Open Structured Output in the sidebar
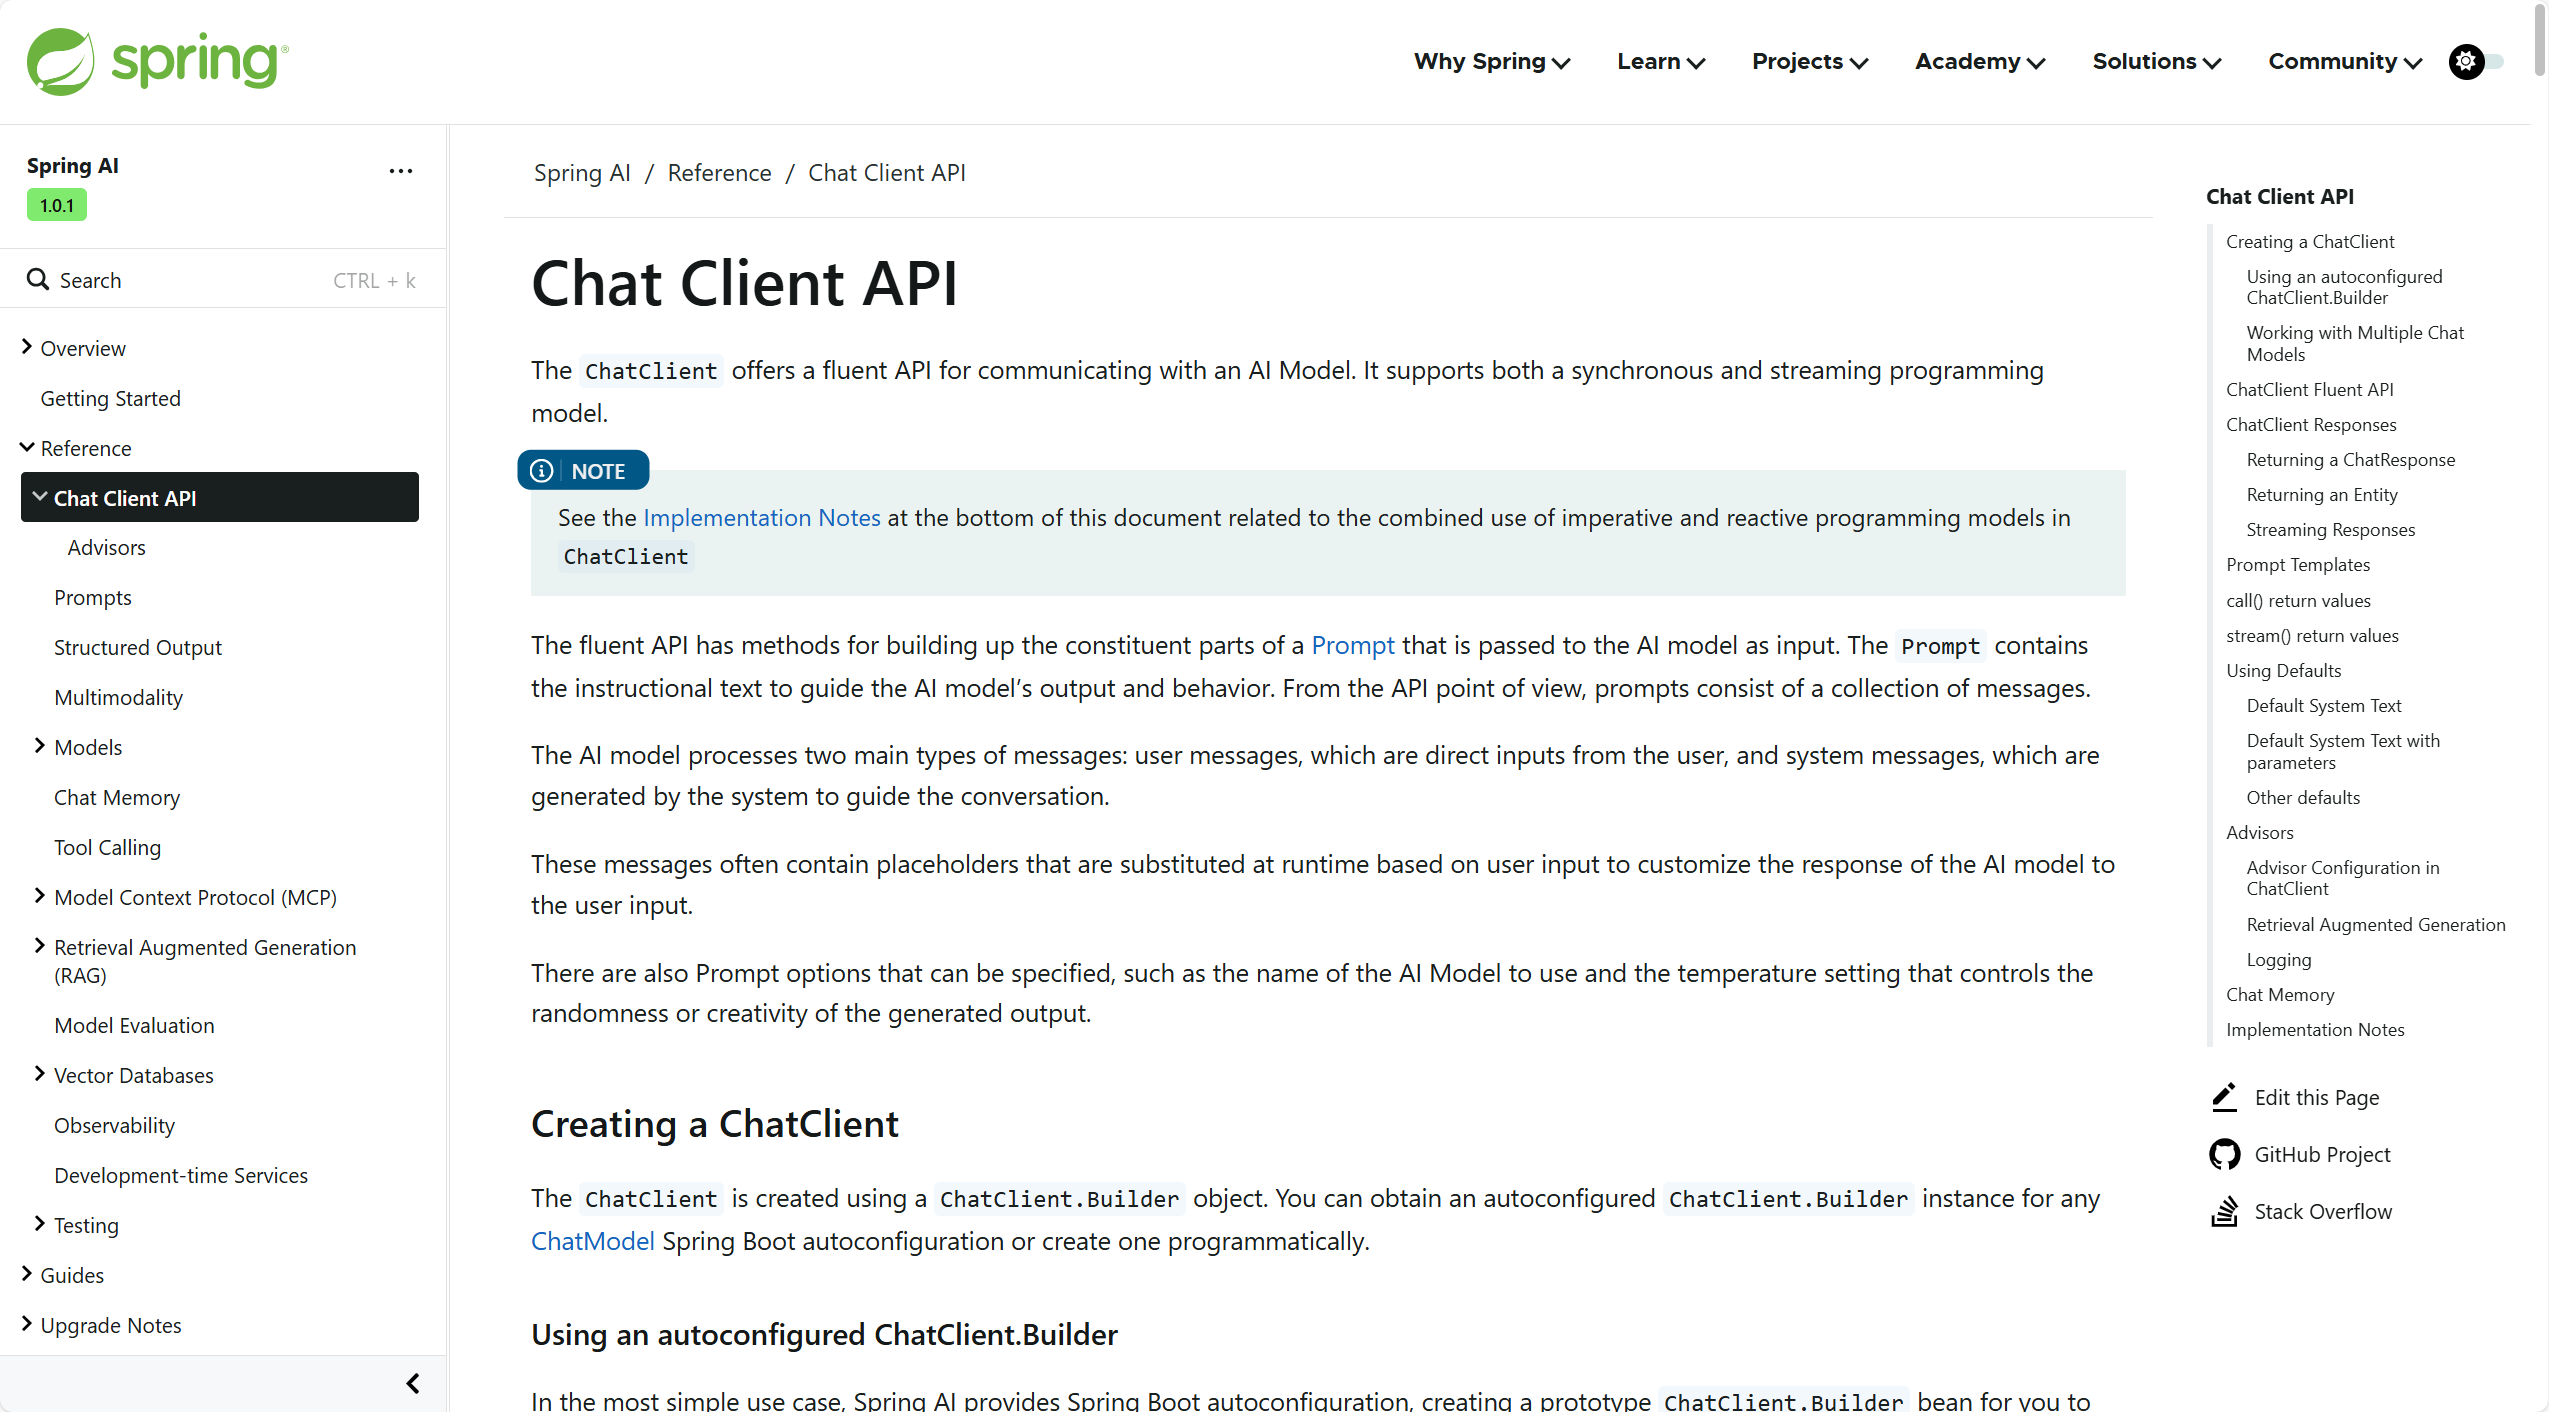 point(138,647)
